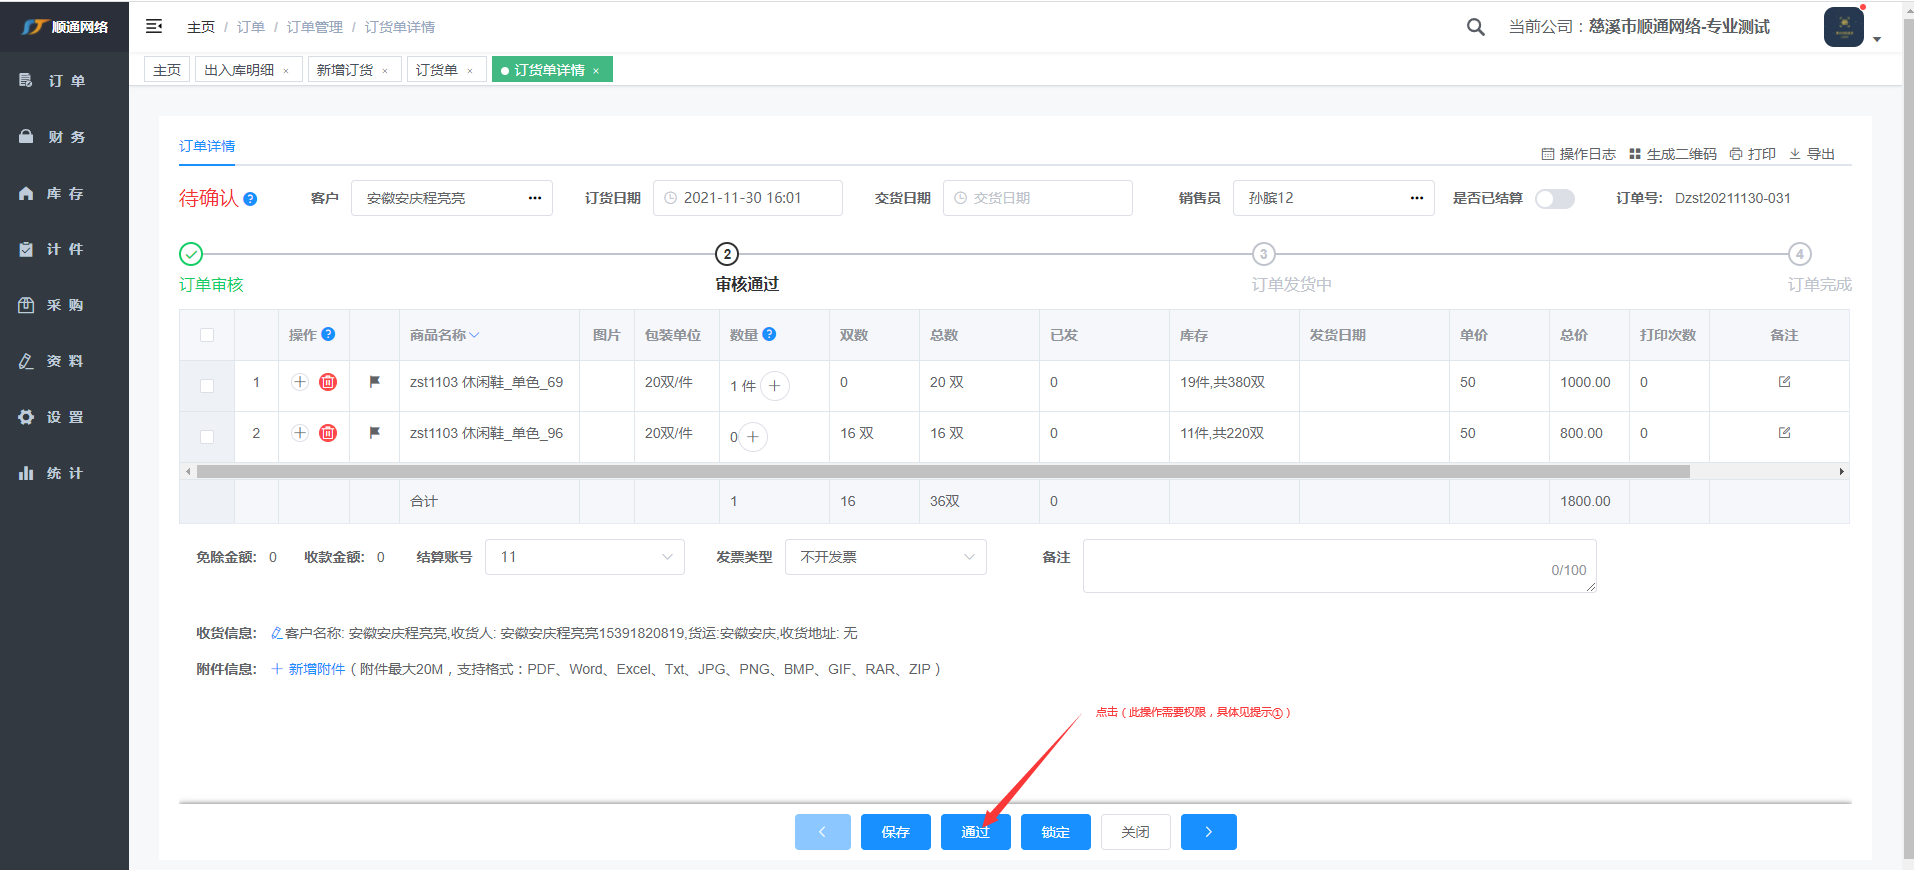
Task: Edit the remark for zst1103 休闲鞋_单色_69
Action: coord(1784,382)
